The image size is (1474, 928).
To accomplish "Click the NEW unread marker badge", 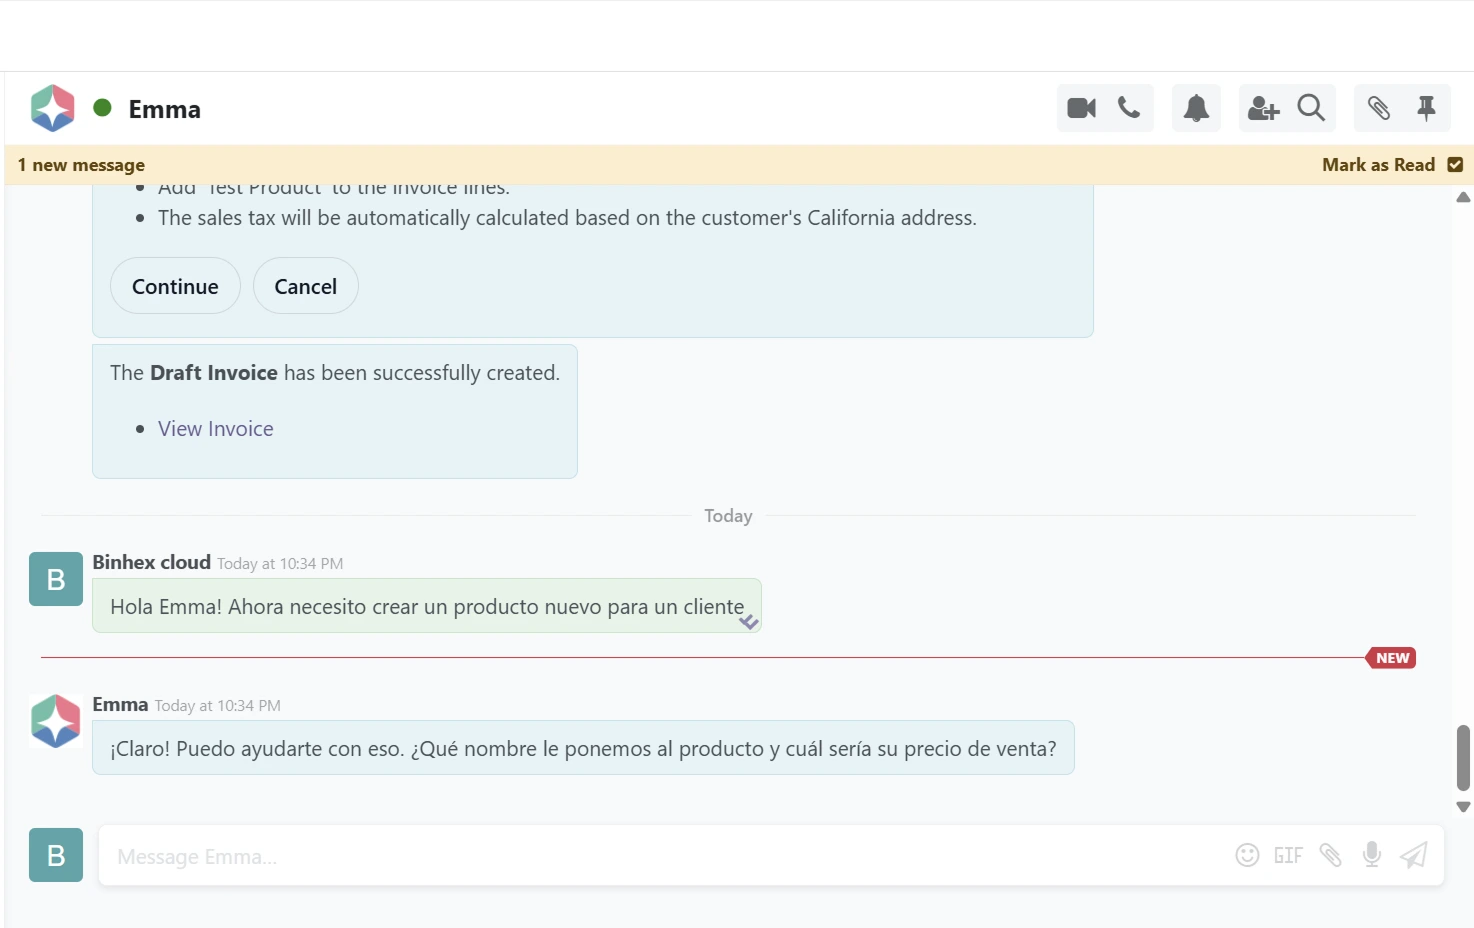I will click(x=1391, y=658).
